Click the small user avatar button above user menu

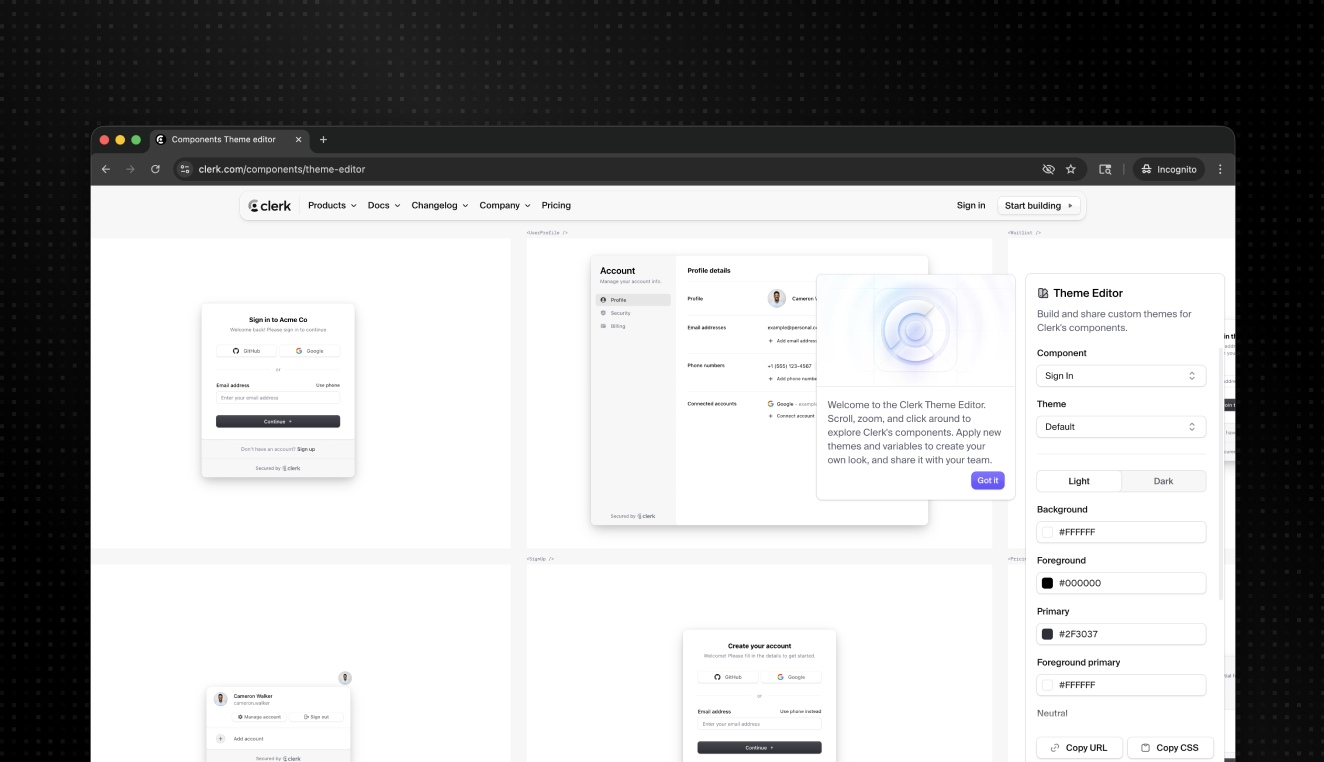click(x=345, y=678)
